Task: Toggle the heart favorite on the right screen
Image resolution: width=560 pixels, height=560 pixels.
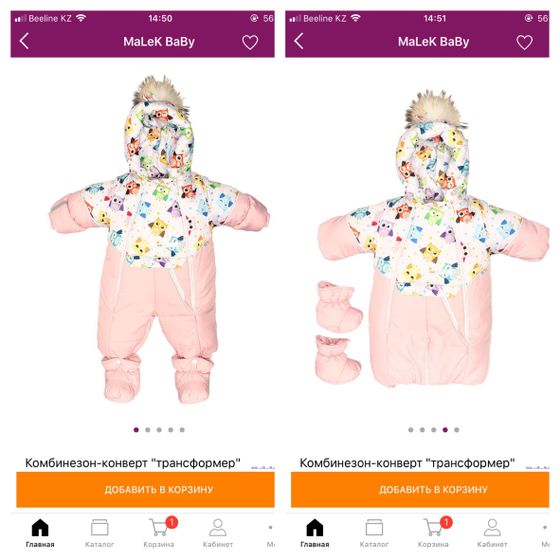Action: click(525, 42)
